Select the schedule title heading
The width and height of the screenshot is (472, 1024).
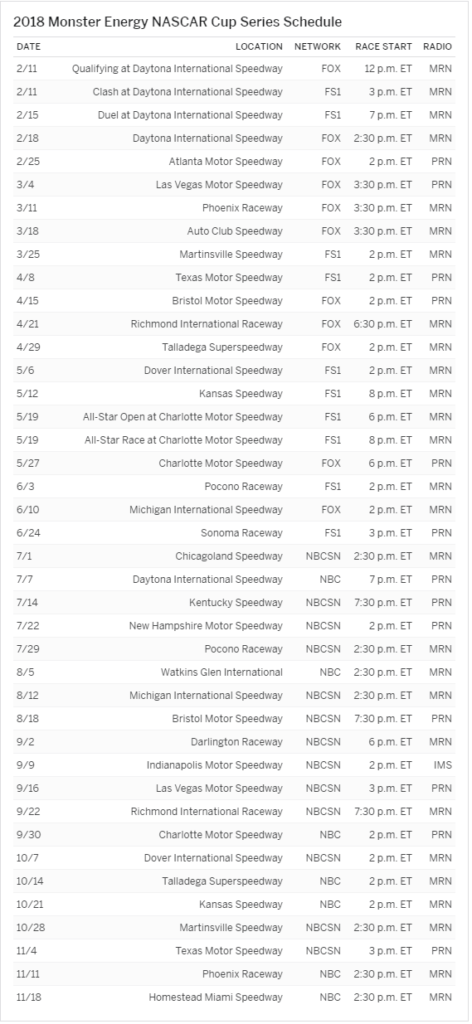(177, 22)
